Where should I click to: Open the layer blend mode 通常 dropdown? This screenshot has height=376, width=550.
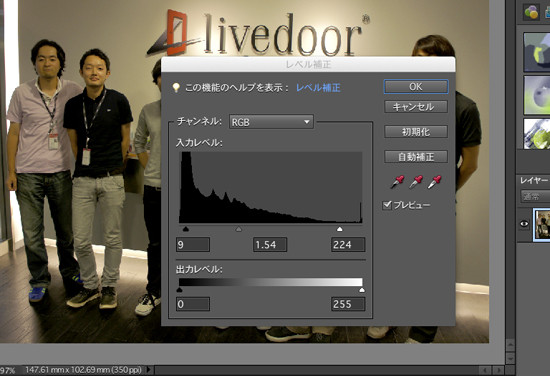click(535, 196)
